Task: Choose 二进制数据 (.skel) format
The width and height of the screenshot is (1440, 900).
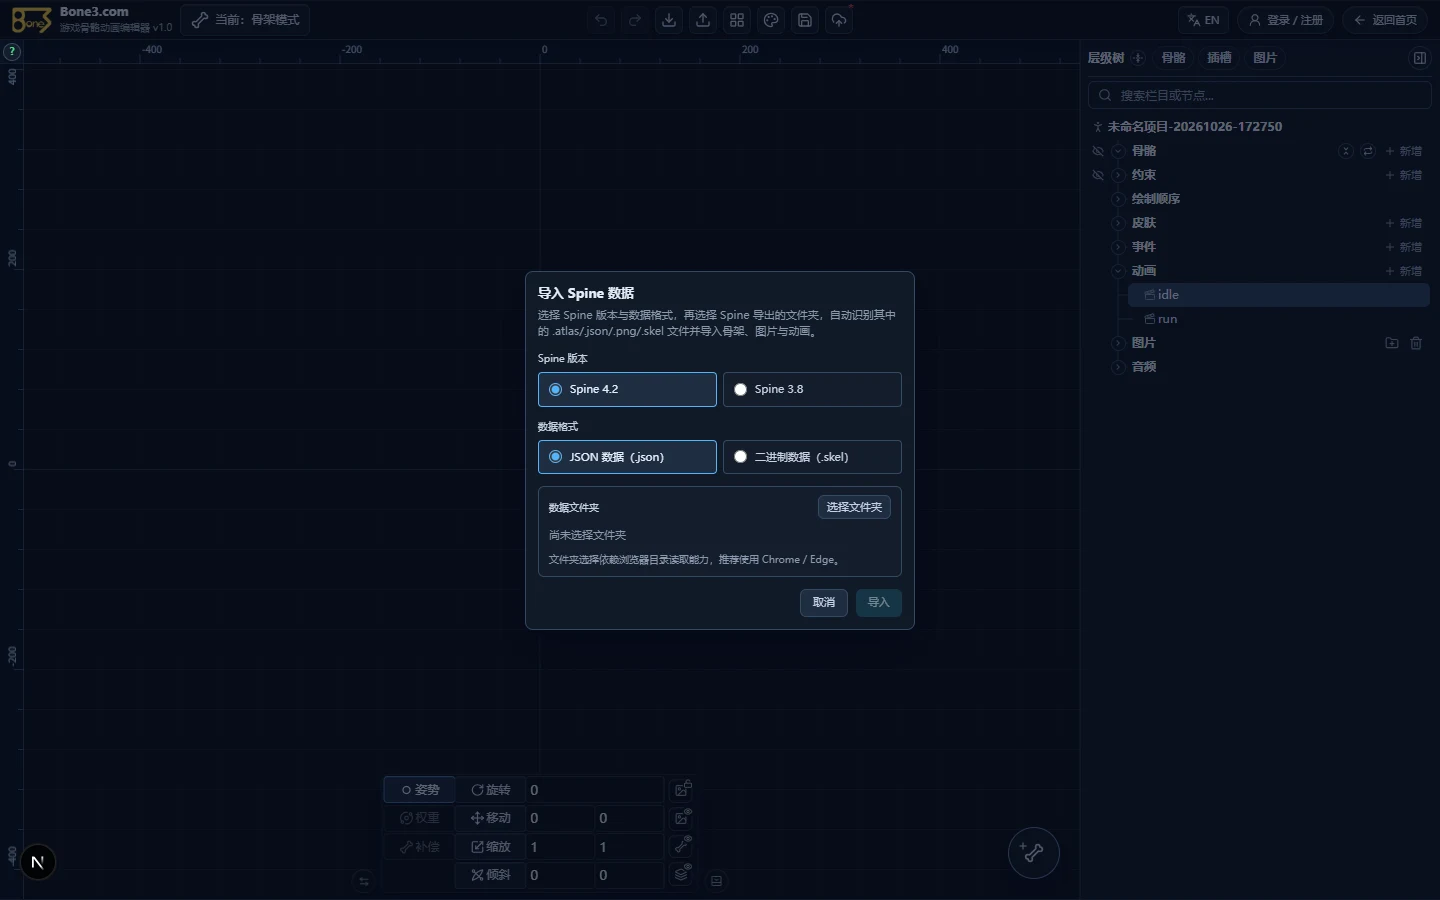Action: click(x=812, y=457)
